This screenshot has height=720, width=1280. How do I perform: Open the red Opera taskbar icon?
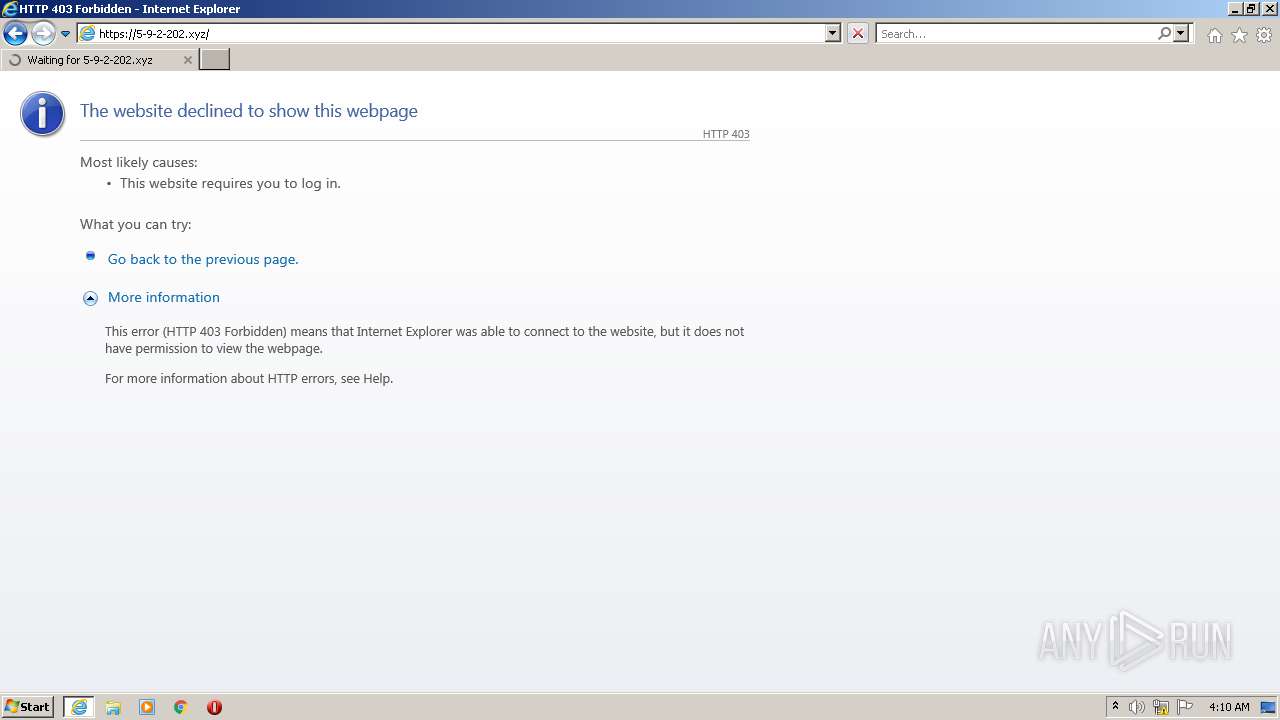pyautogui.click(x=214, y=707)
